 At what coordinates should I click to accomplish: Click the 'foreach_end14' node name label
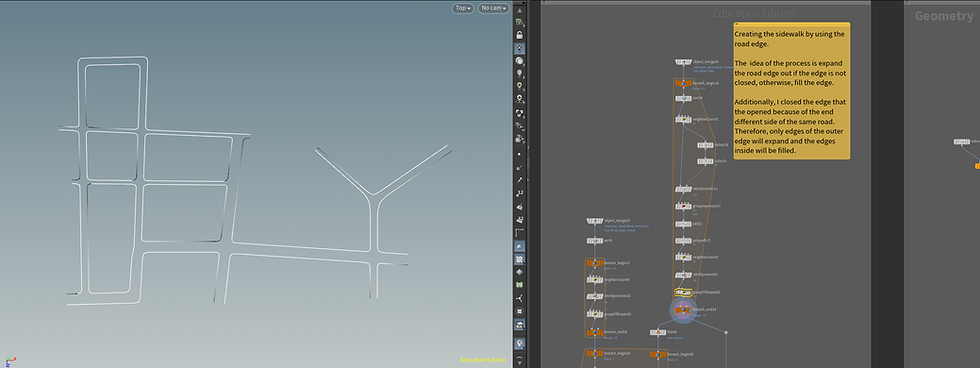(704, 309)
